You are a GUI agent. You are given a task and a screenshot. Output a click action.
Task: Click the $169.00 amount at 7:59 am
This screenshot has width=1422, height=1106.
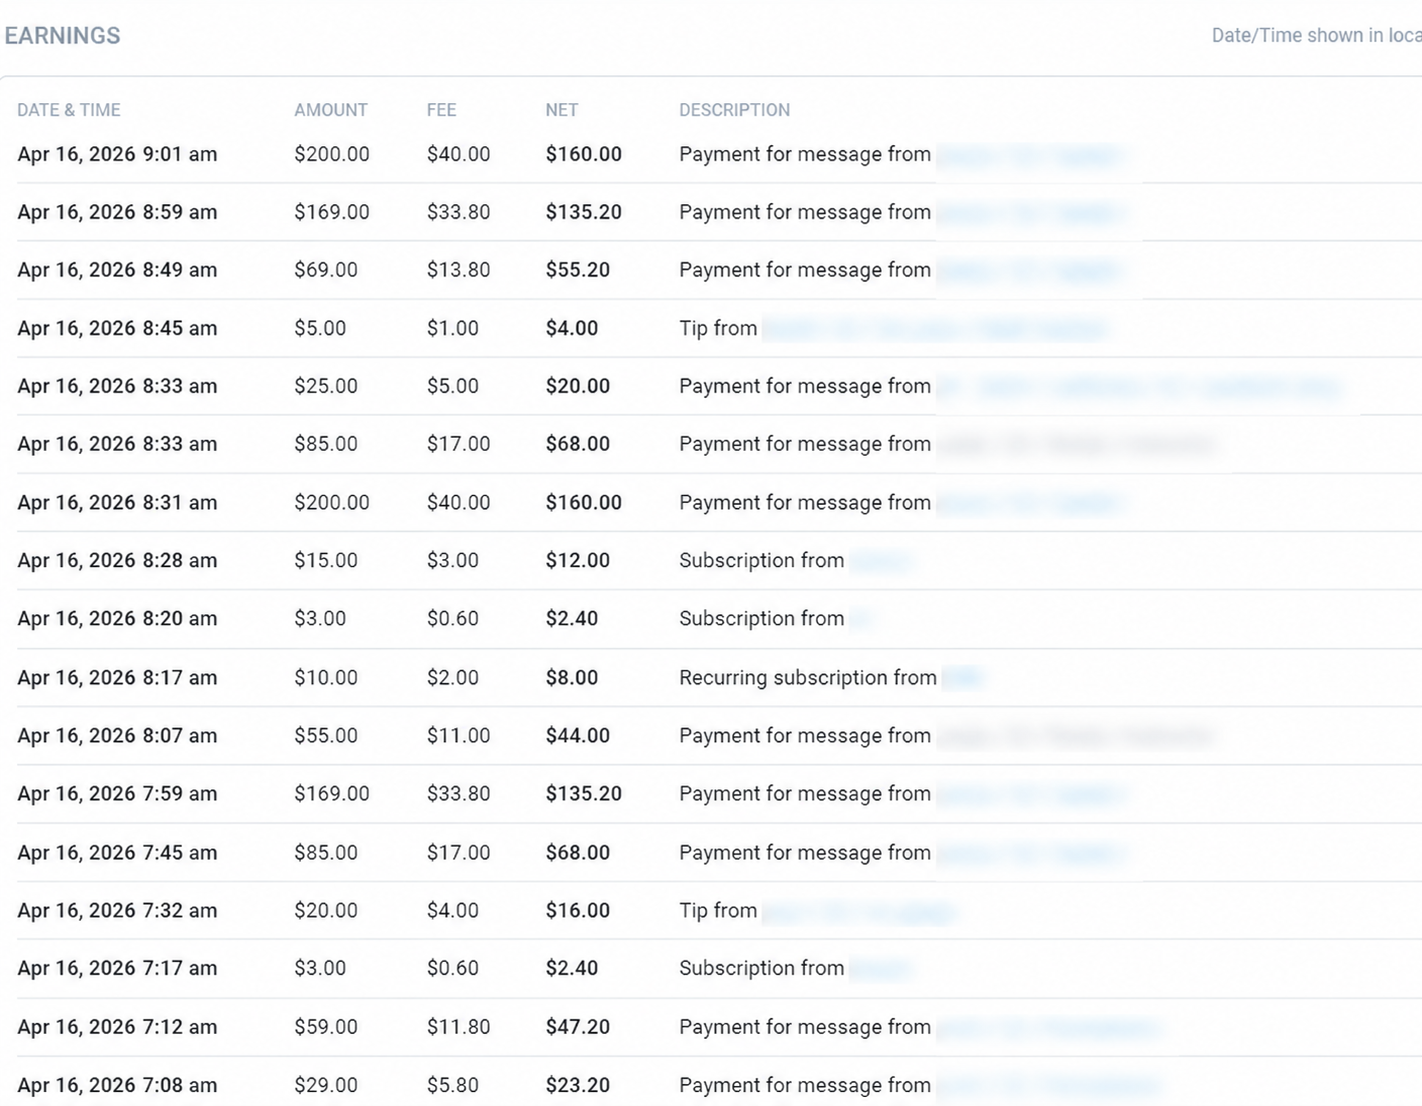(x=332, y=794)
